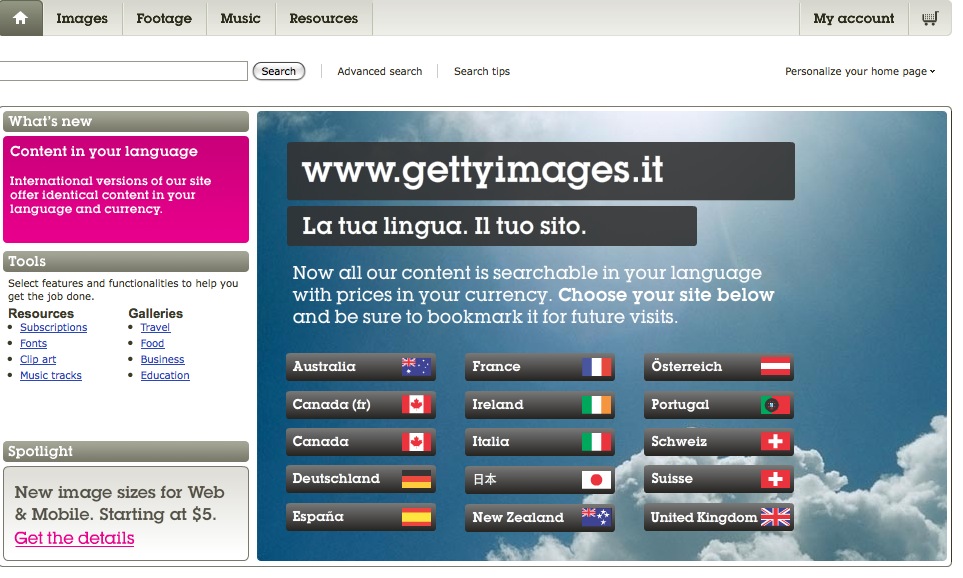Open the Resources menu
This screenshot has height=578, width=963.
324,18
